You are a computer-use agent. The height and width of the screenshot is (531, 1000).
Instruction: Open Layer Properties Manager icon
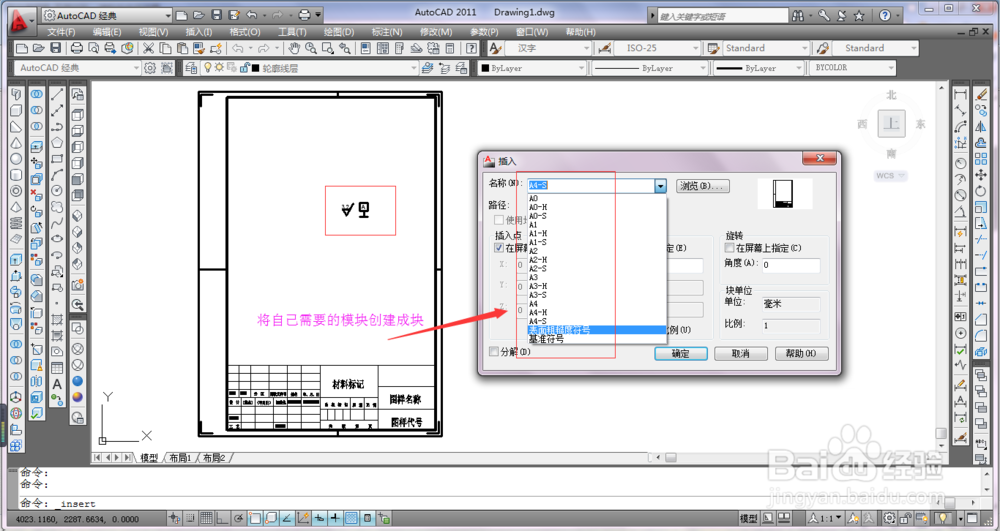pyautogui.click(x=191, y=68)
